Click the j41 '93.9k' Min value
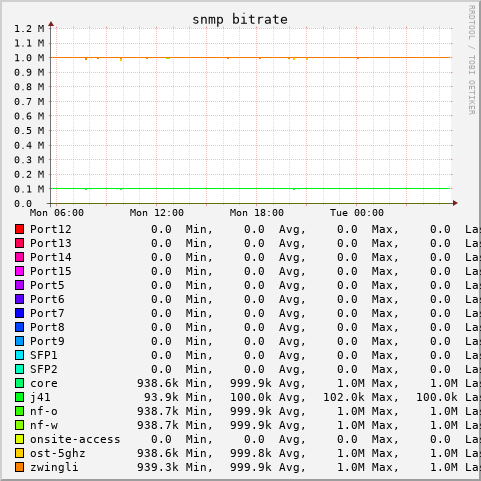This screenshot has height=481, width=481. [x=161, y=397]
